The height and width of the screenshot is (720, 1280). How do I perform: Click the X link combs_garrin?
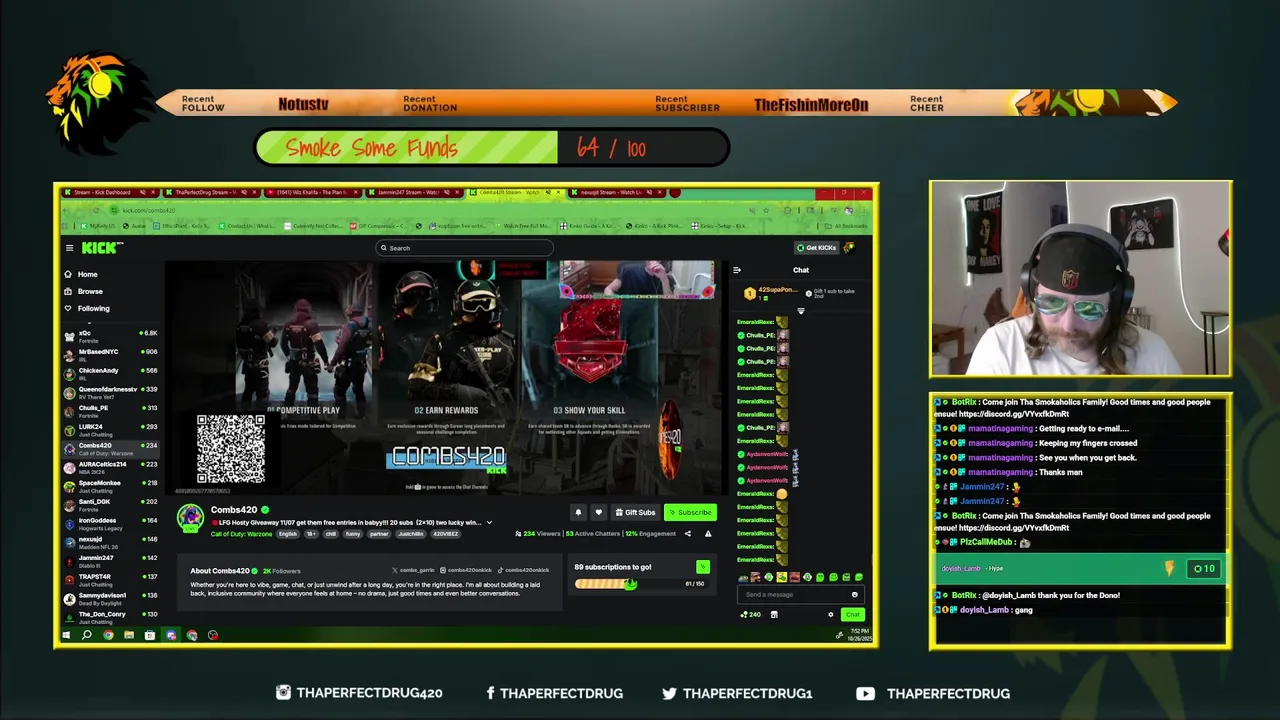pyautogui.click(x=414, y=570)
